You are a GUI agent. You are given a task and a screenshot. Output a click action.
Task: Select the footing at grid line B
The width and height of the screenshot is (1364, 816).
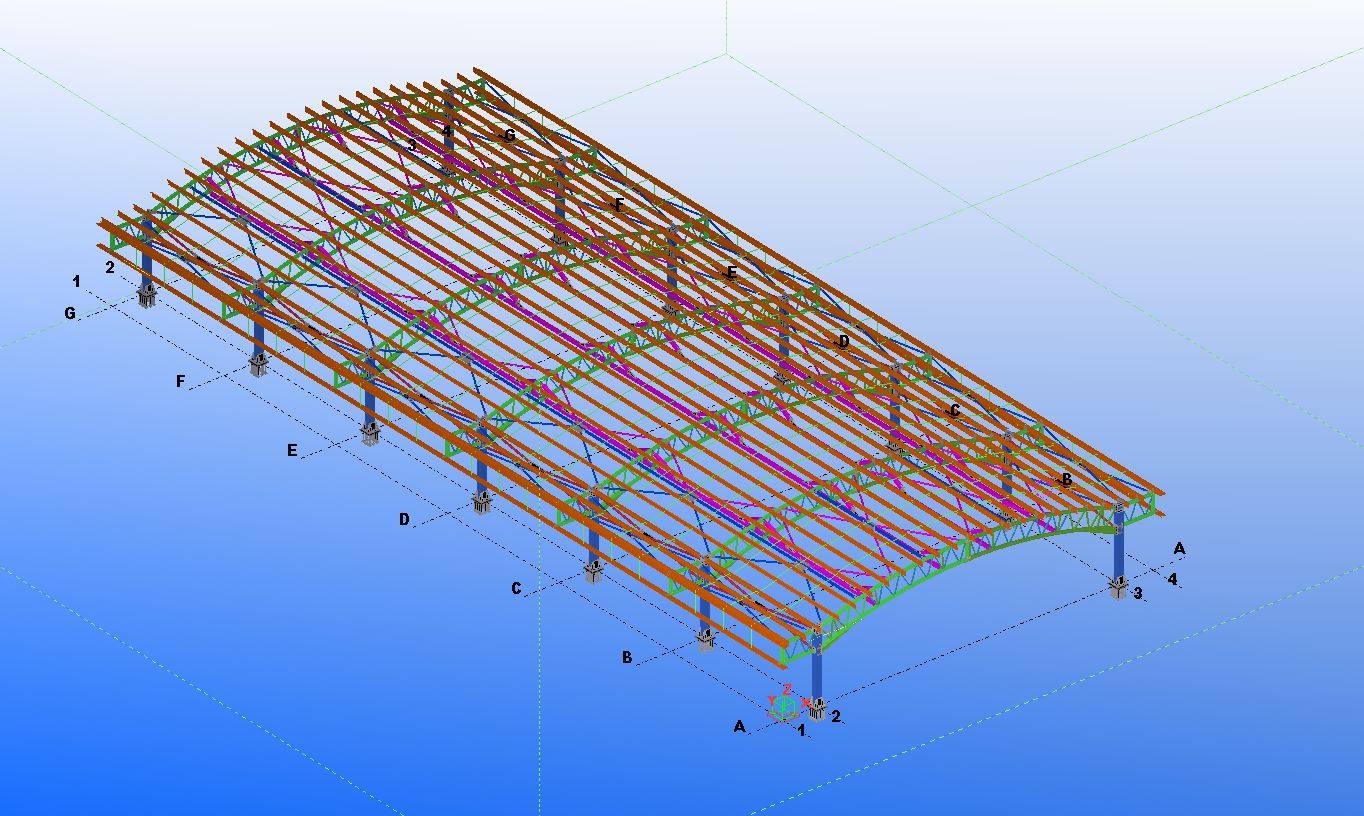pos(706,640)
